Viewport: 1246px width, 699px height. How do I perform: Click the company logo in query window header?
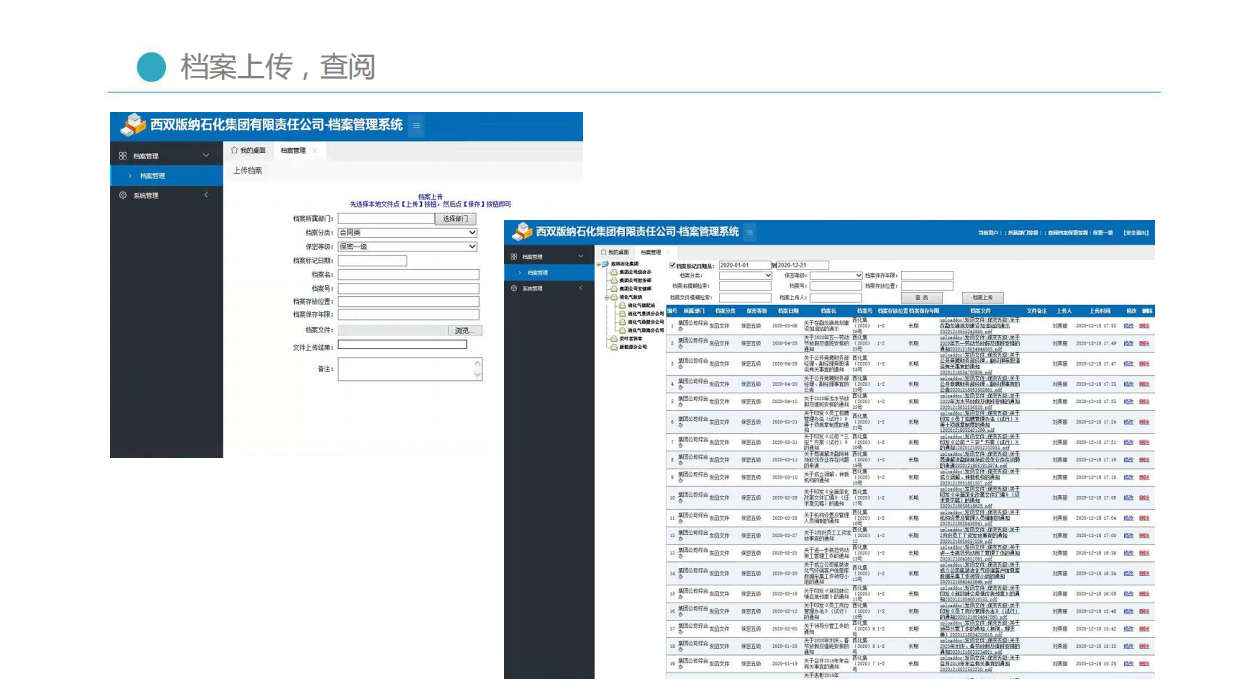point(521,231)
